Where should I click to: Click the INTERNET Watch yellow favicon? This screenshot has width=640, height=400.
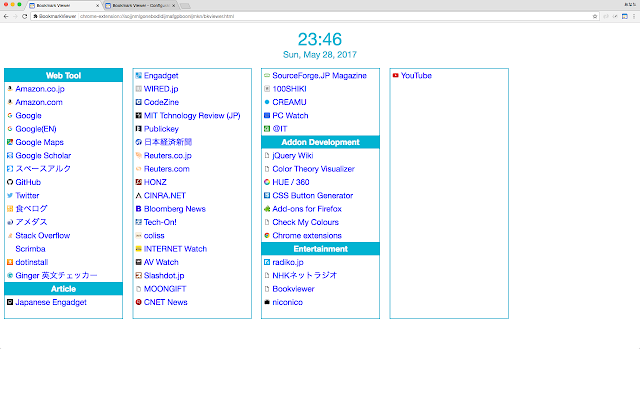pyautogui.click(x=138, y=249)
